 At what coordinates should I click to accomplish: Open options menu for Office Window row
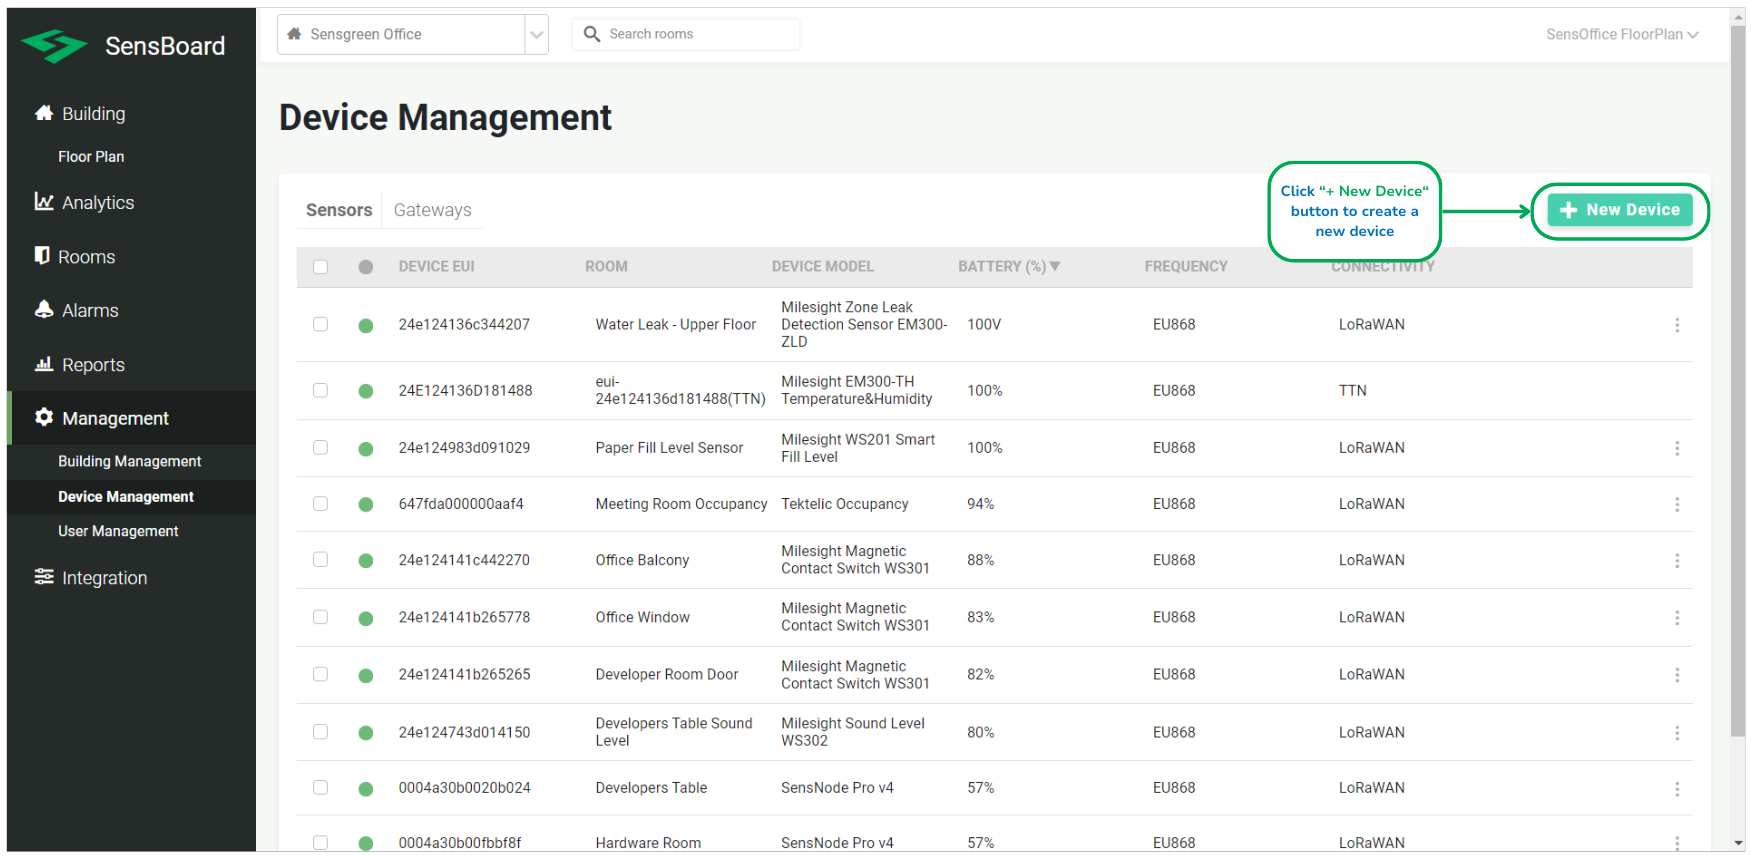click(1677, 618)
